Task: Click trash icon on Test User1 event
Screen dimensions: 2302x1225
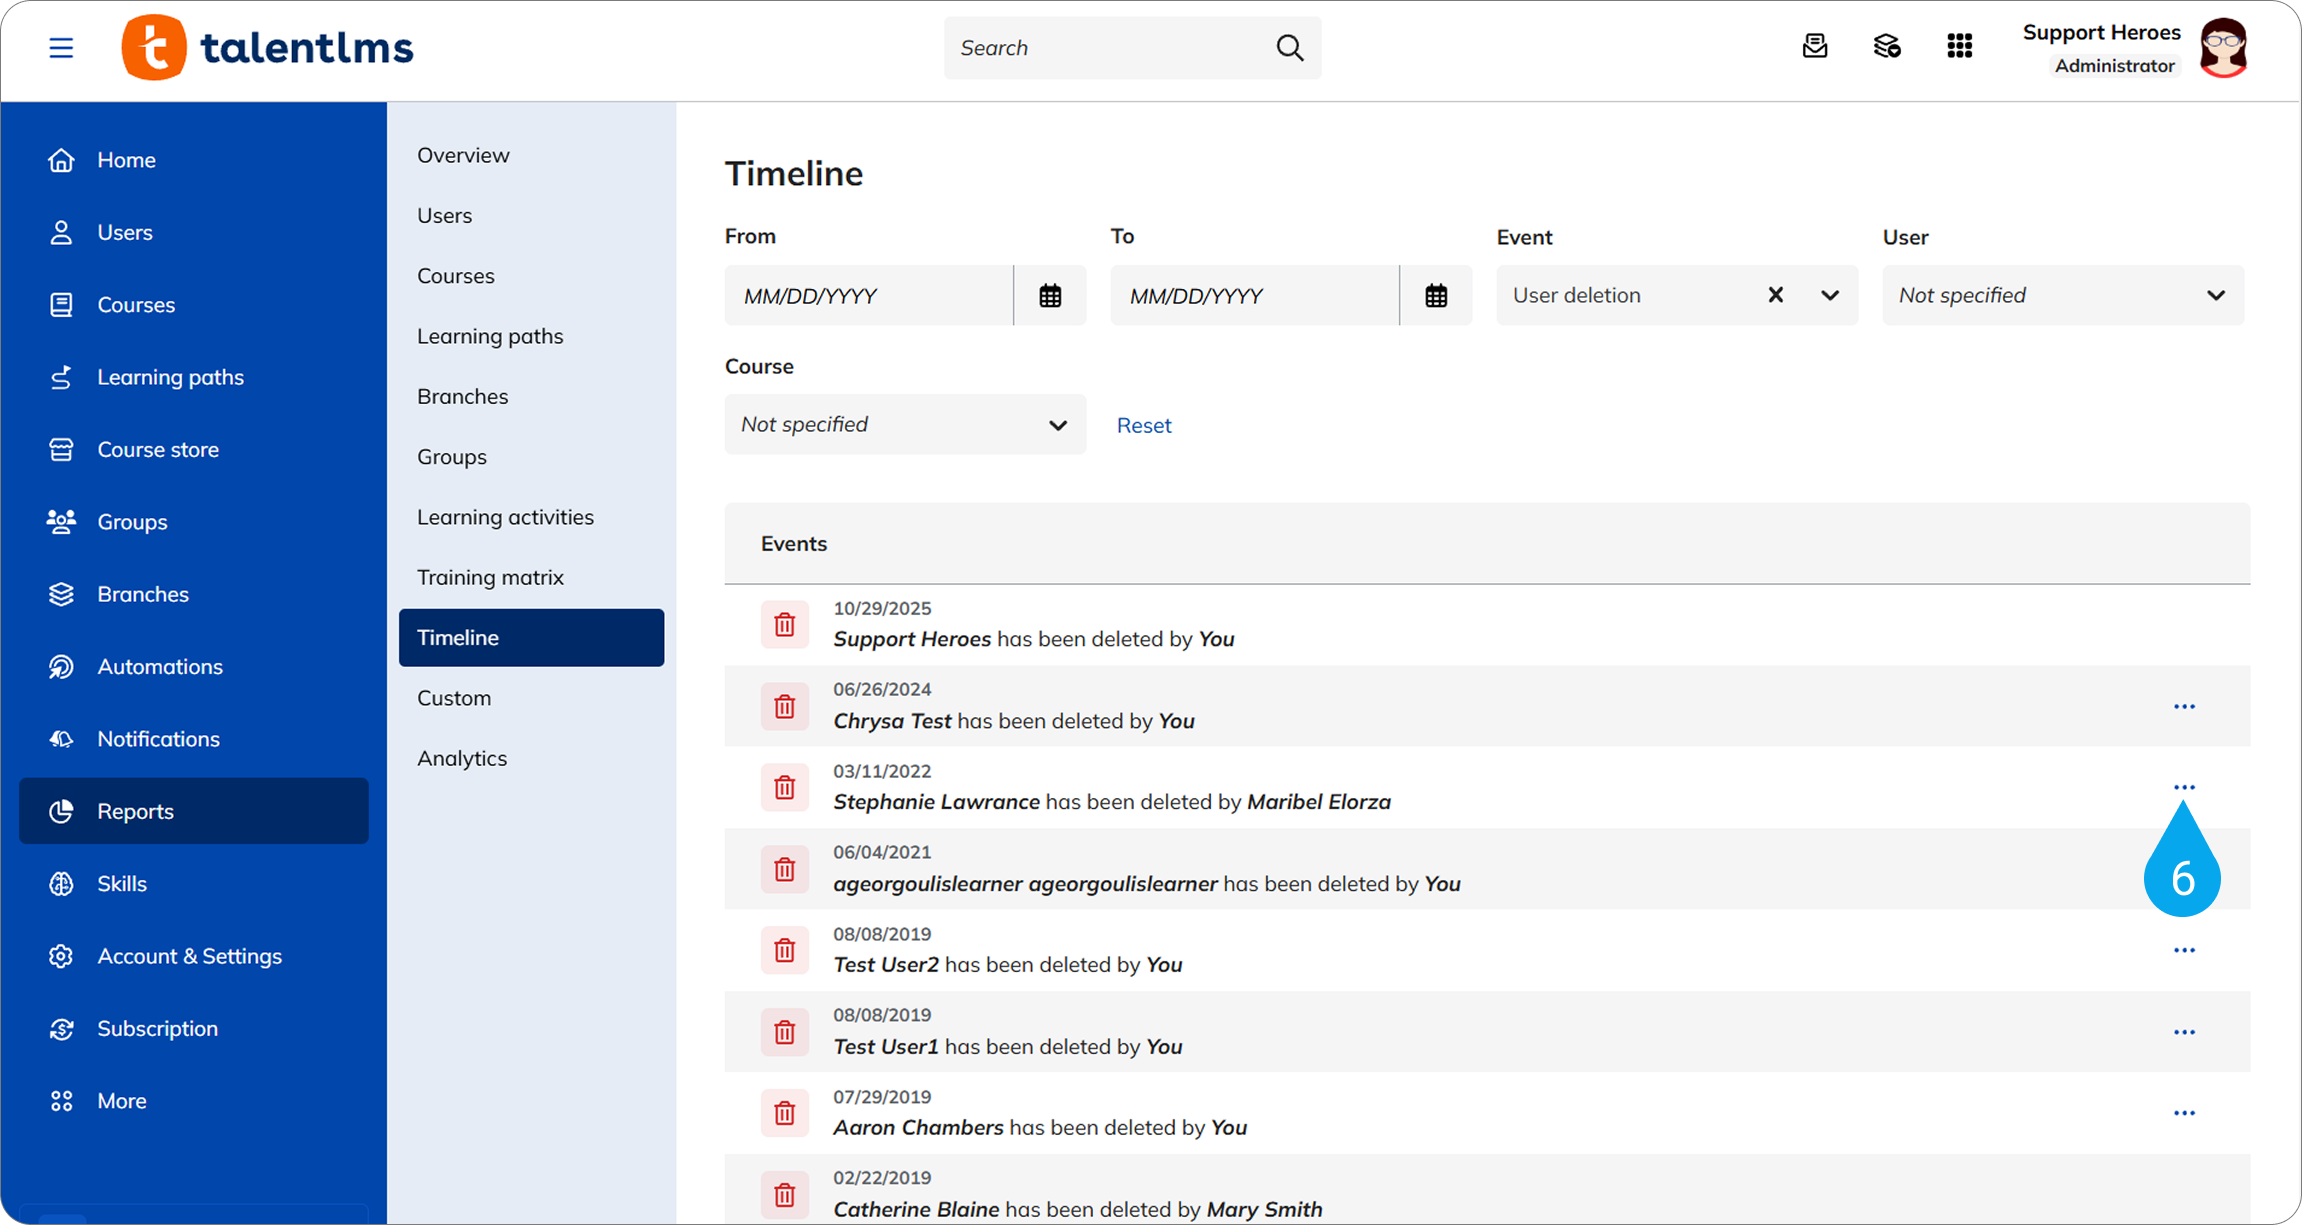Action: tap(785, 1033)
